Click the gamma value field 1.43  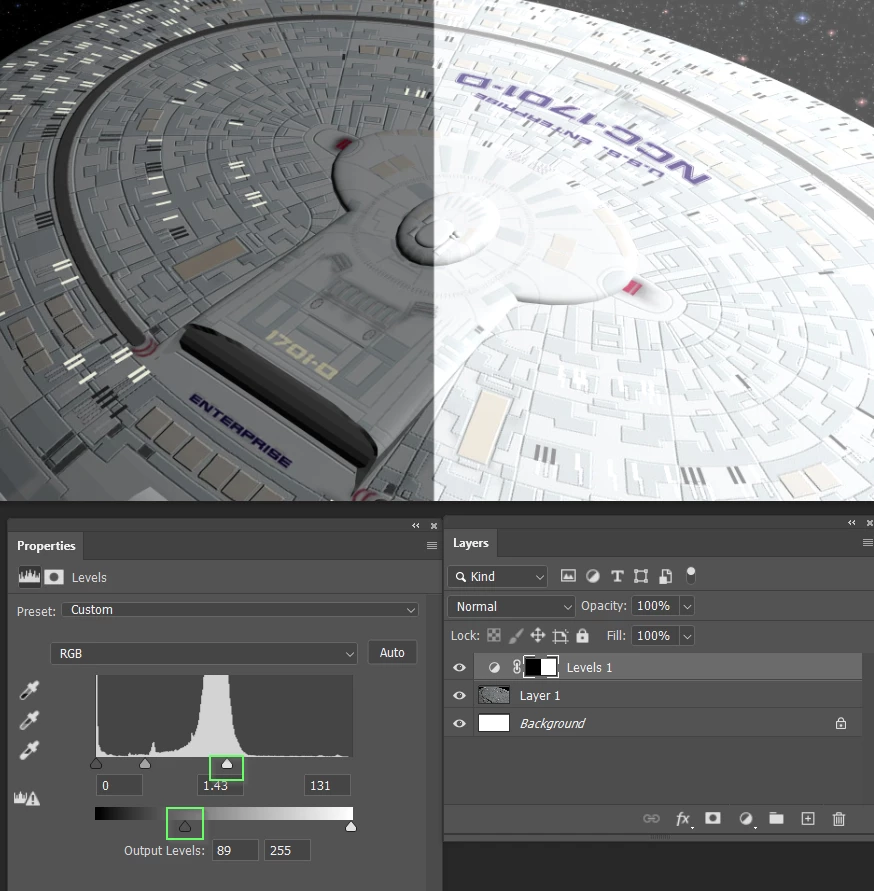220,785
